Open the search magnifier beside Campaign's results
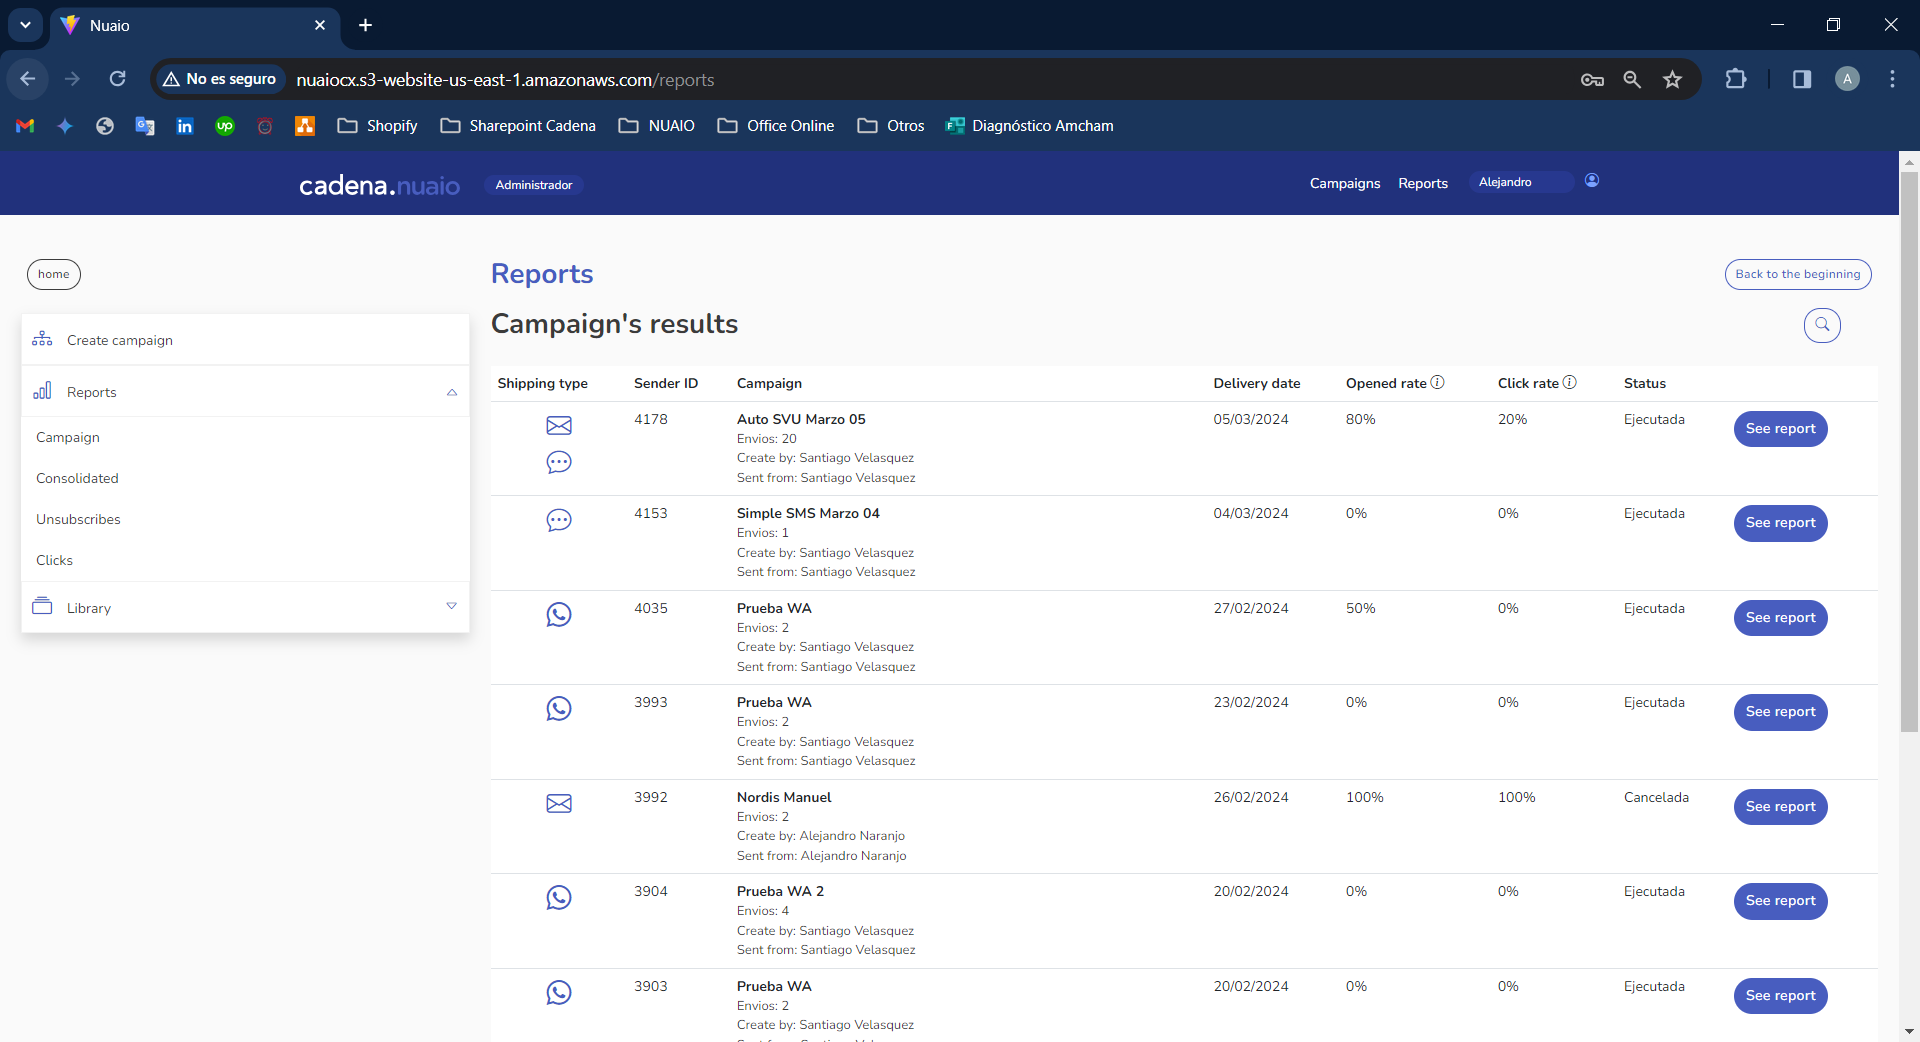Viewport: 1920px width, 1042px height. click(1821, 325)
